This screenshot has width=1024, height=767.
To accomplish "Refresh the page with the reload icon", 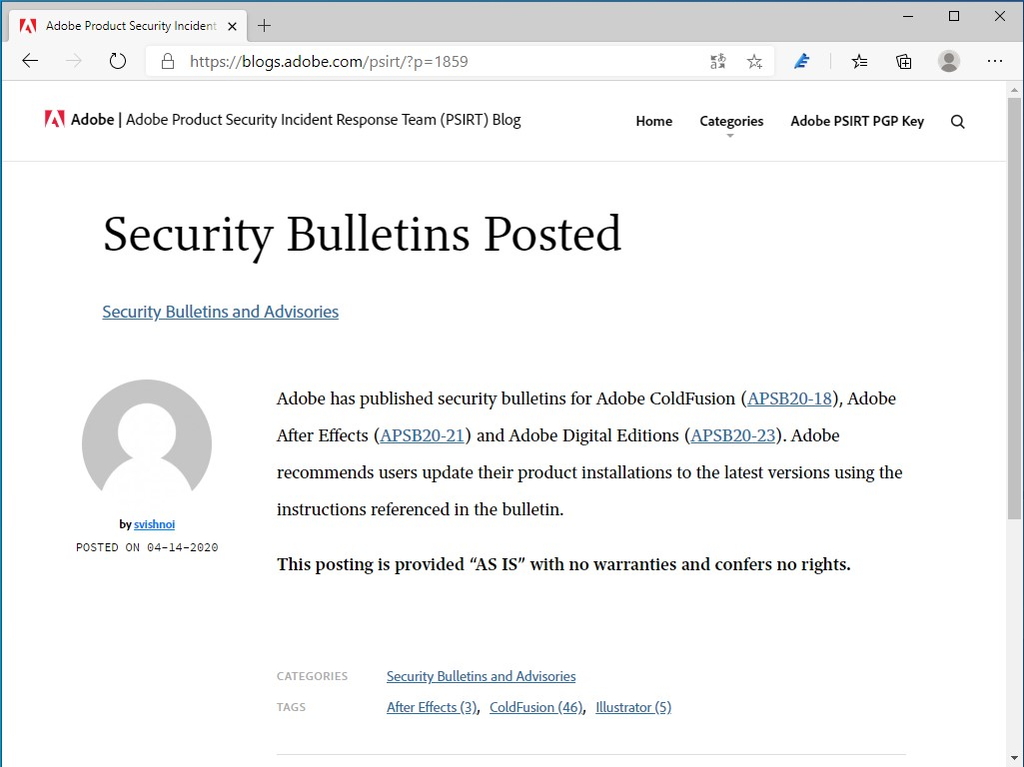I will 117,61.
